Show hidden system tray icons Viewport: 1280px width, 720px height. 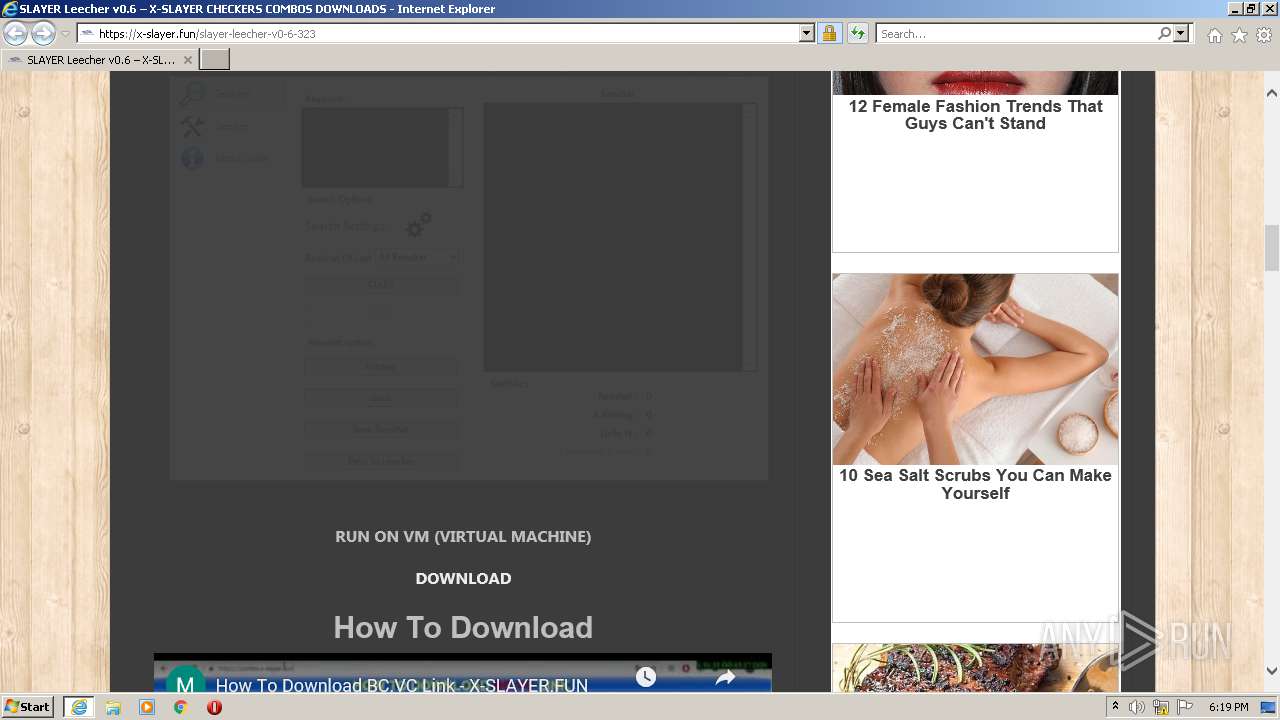pyautogui.click(x=1115, y=707)
